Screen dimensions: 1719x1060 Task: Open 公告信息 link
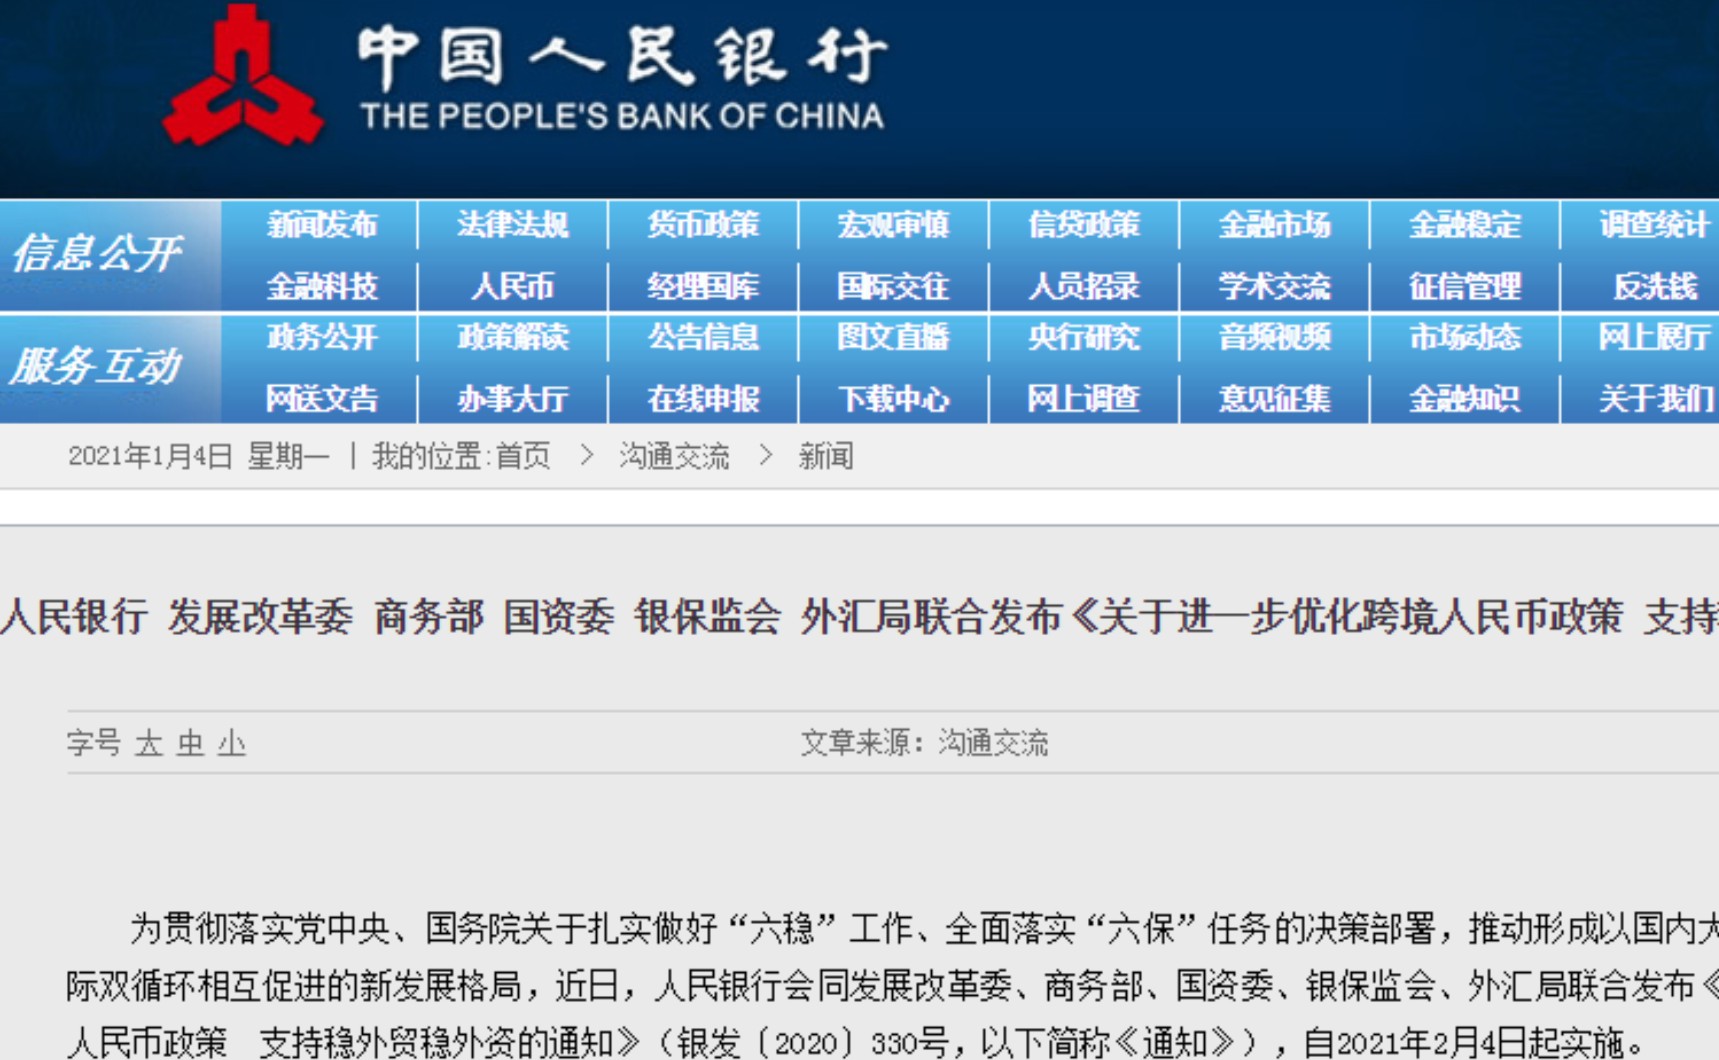tap(703, 337)
